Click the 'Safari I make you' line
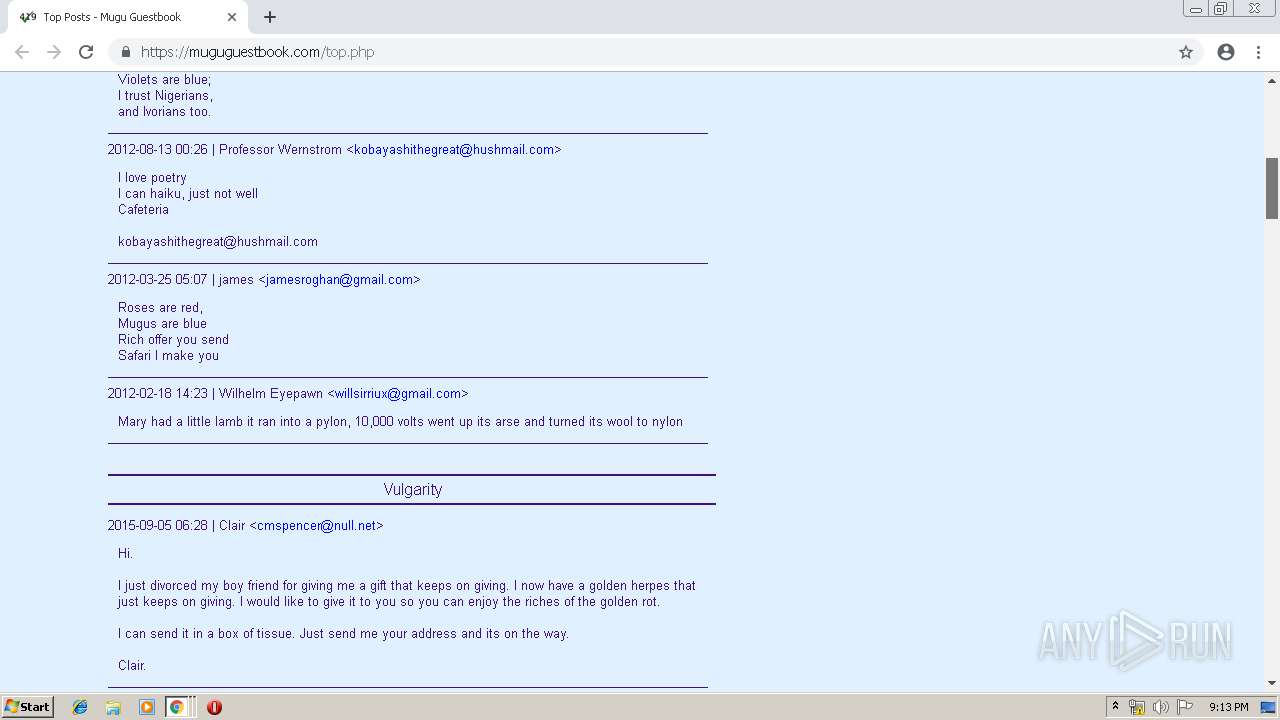Screen dimensions: 1280x720 (x=168, y=355)
